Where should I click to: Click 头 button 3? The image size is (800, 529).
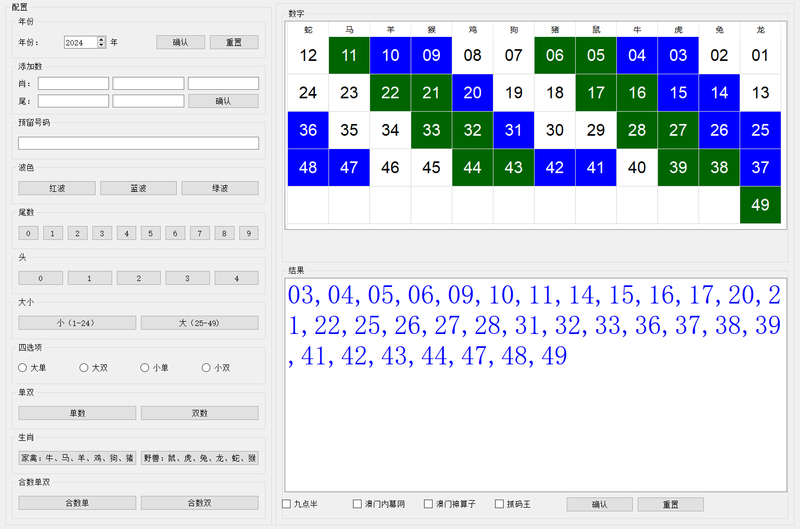[187, 278]
